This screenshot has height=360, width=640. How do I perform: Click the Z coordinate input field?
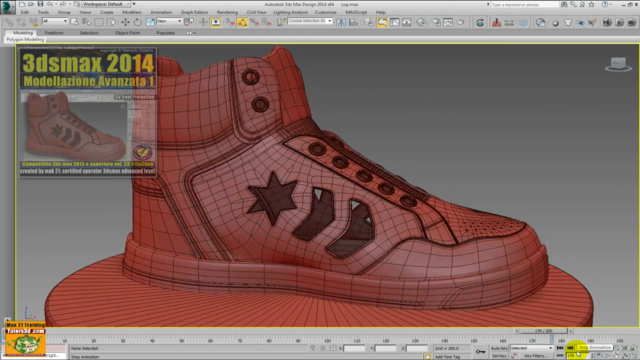pyautogui.click(x=416, y=348)
